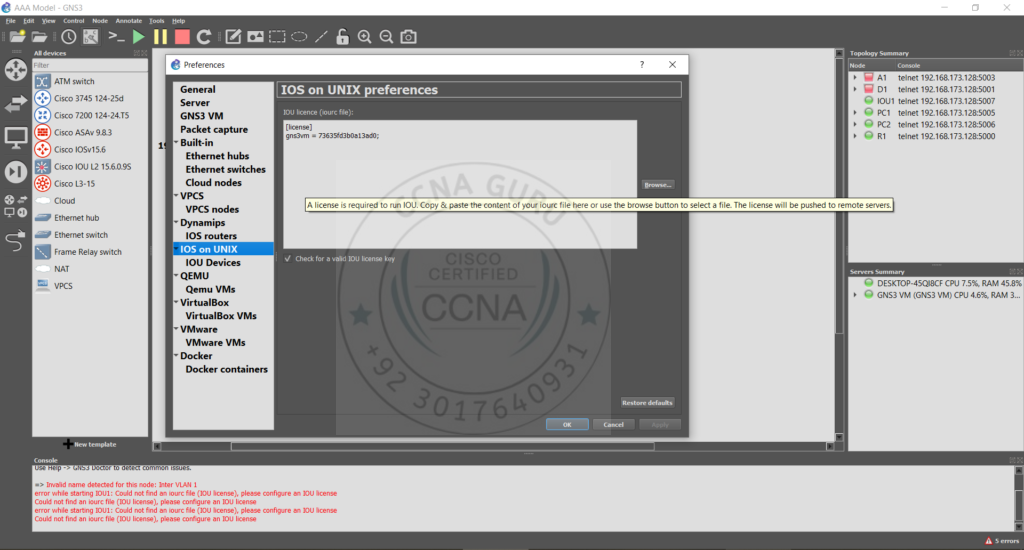Collapse the QEMU preferences section

(x=176, y=276)
